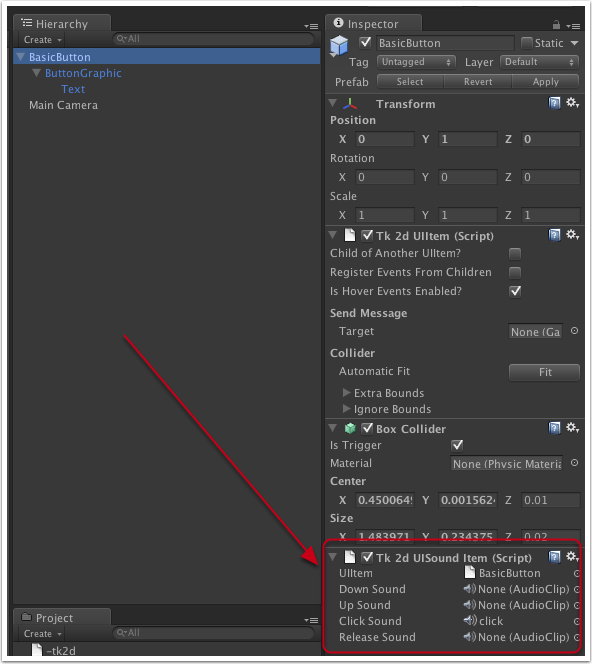Image resolution: width=592 pixels, height=664 pixels.
Task: Toggle the Static checkbox
Action: point(527,43)
